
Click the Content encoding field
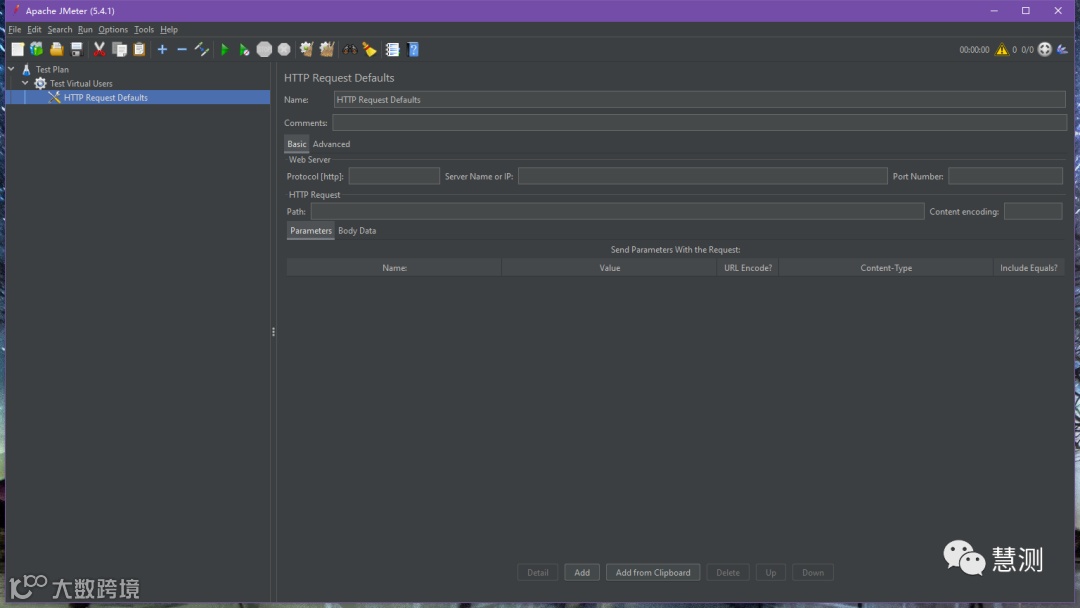click(x=1033, y=211)
